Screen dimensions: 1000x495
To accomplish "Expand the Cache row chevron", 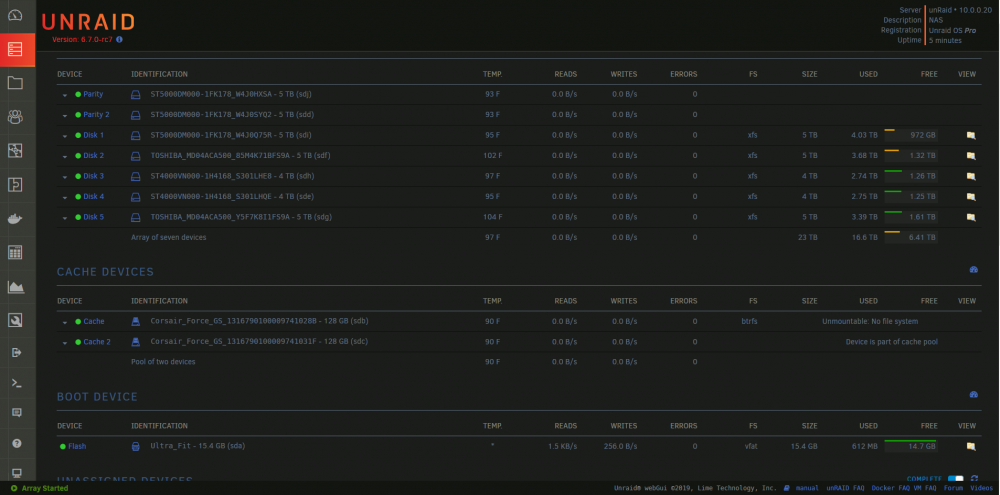I will 65,322.
